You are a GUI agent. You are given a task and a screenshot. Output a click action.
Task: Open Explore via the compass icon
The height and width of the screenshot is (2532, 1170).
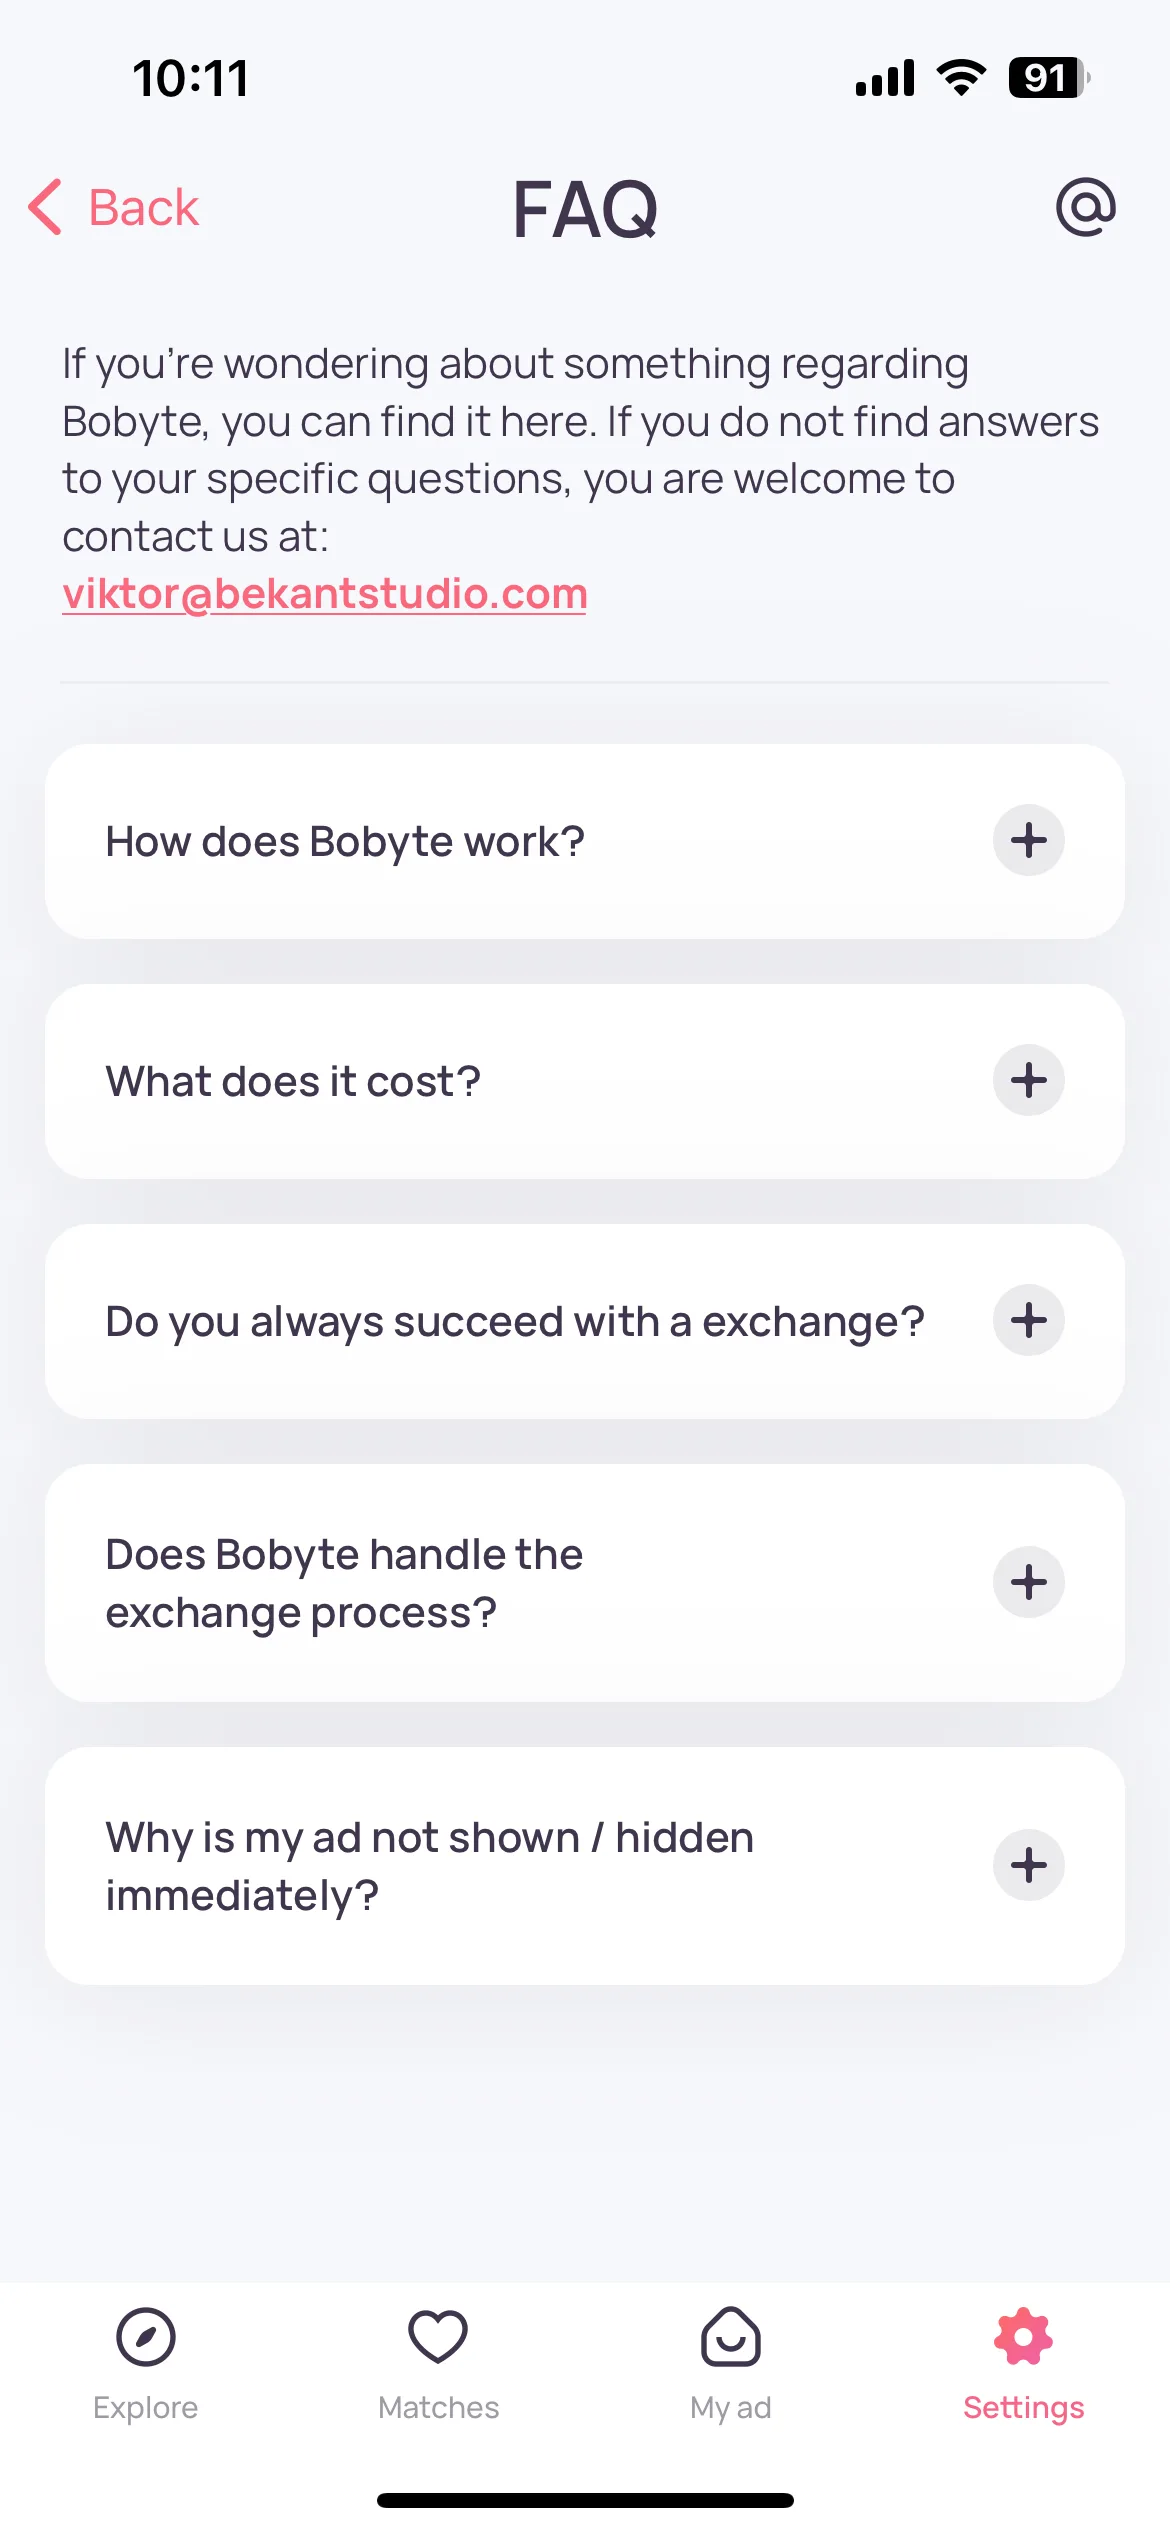point(146,2337)
